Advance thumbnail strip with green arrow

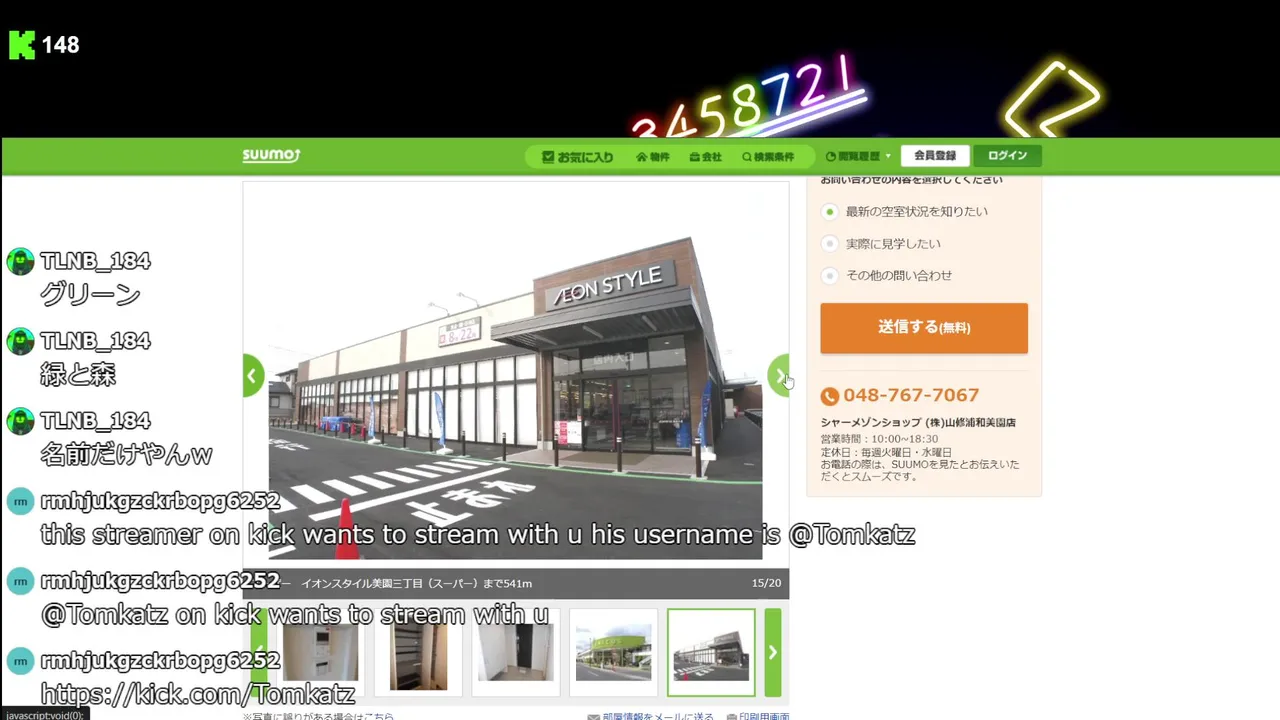(x=772, y=652)
